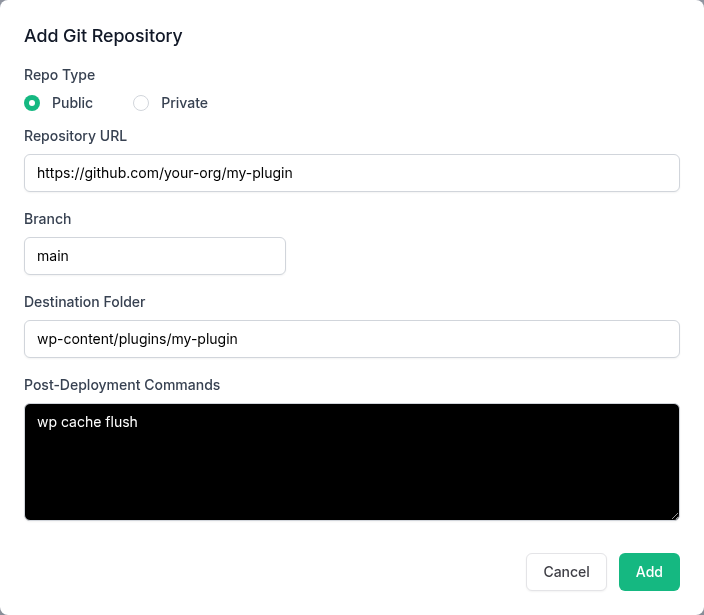Click the Repository URL label
This screenshot has width=704, height=615.
75,136
